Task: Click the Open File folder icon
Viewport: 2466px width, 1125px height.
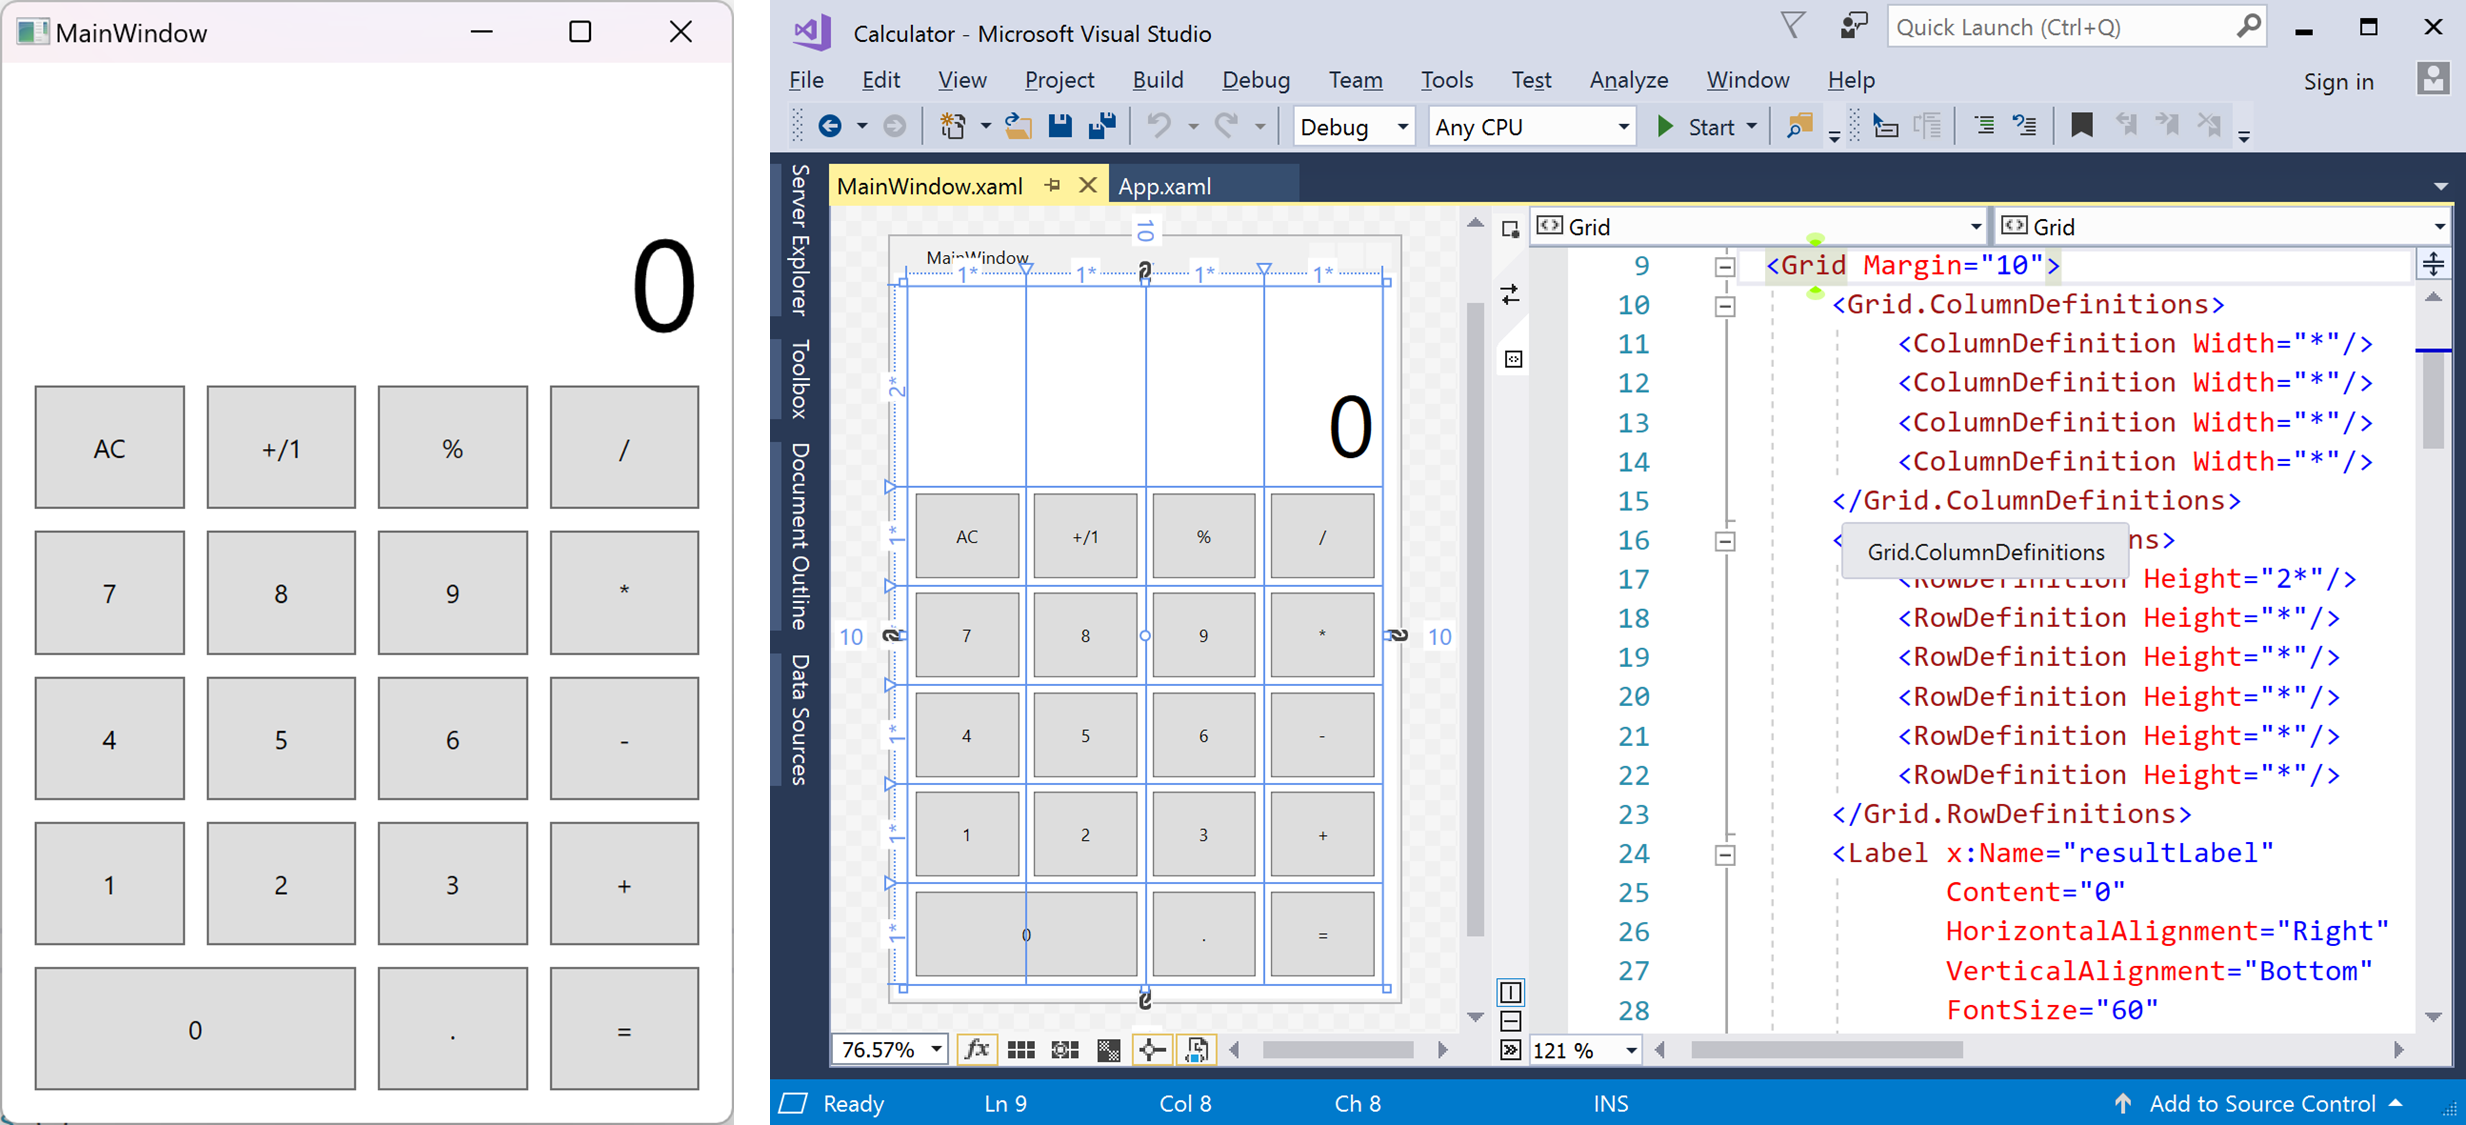Action: 1018,126
